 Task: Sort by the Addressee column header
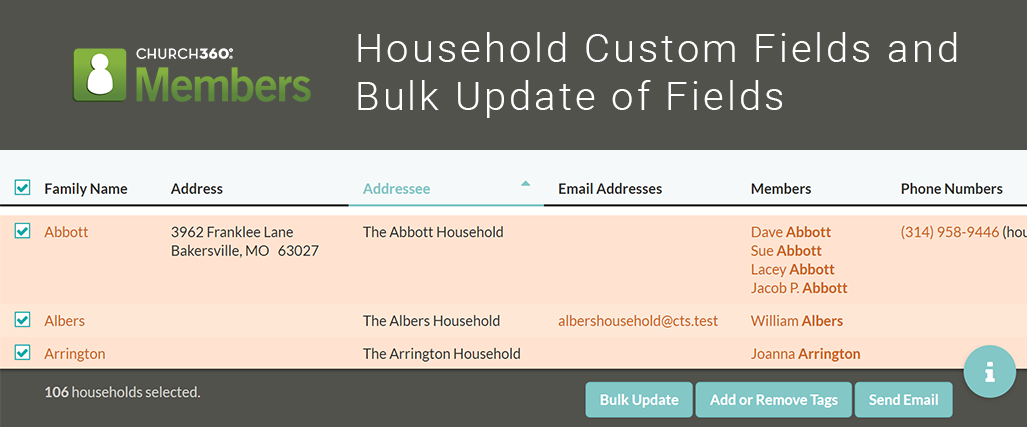[x=397, y=189]
